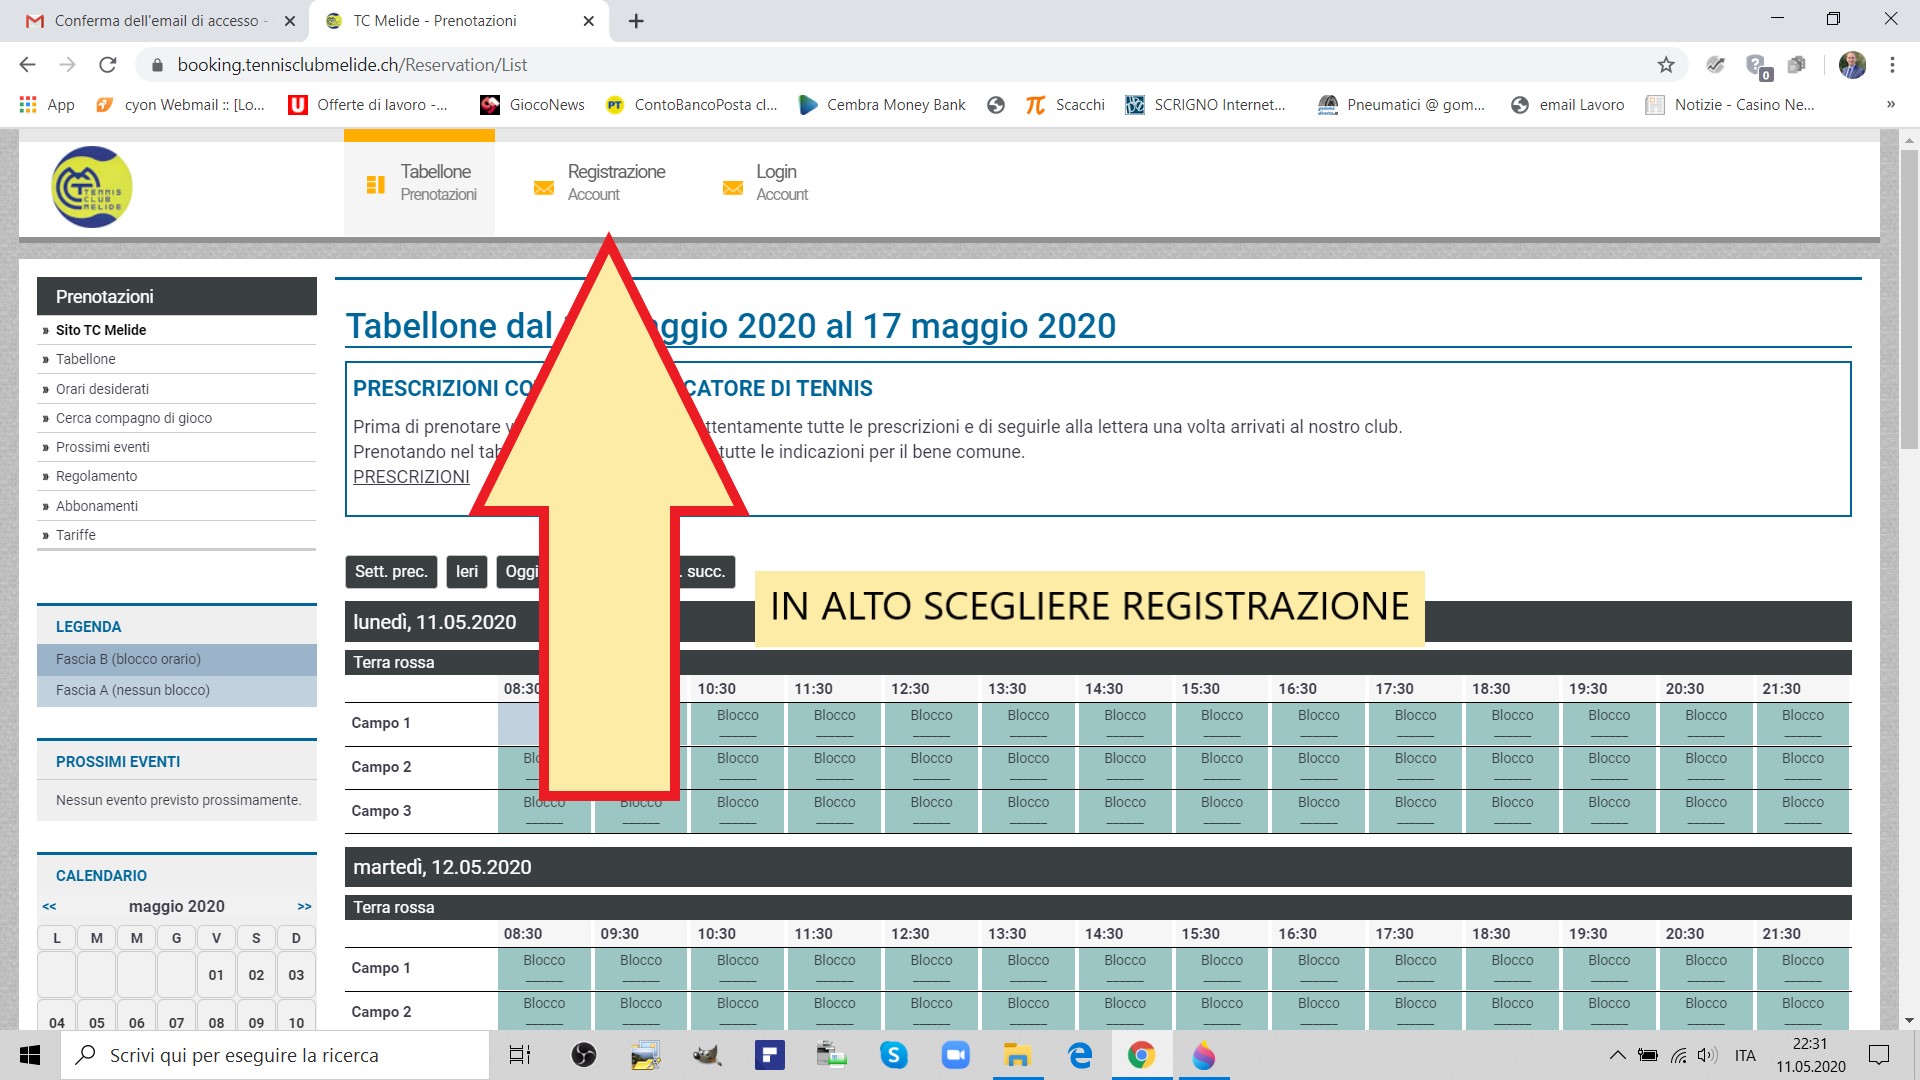Select day 03 in the May calendar

(296, 975)
